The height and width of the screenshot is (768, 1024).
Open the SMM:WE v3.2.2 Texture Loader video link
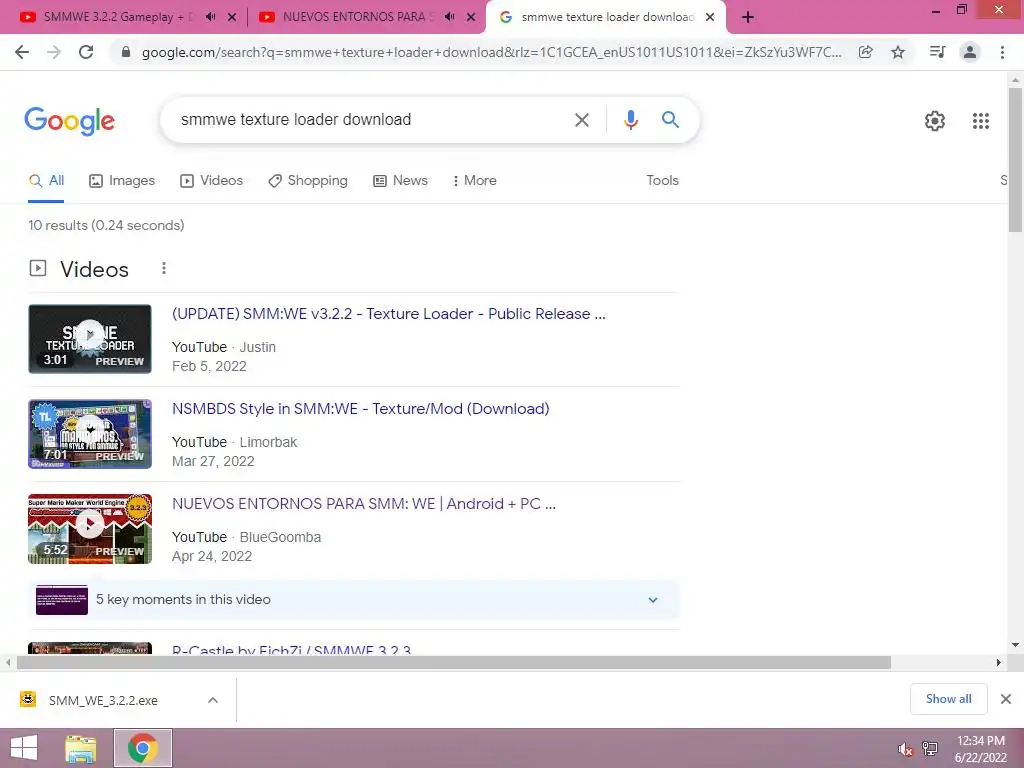[389, 313]
